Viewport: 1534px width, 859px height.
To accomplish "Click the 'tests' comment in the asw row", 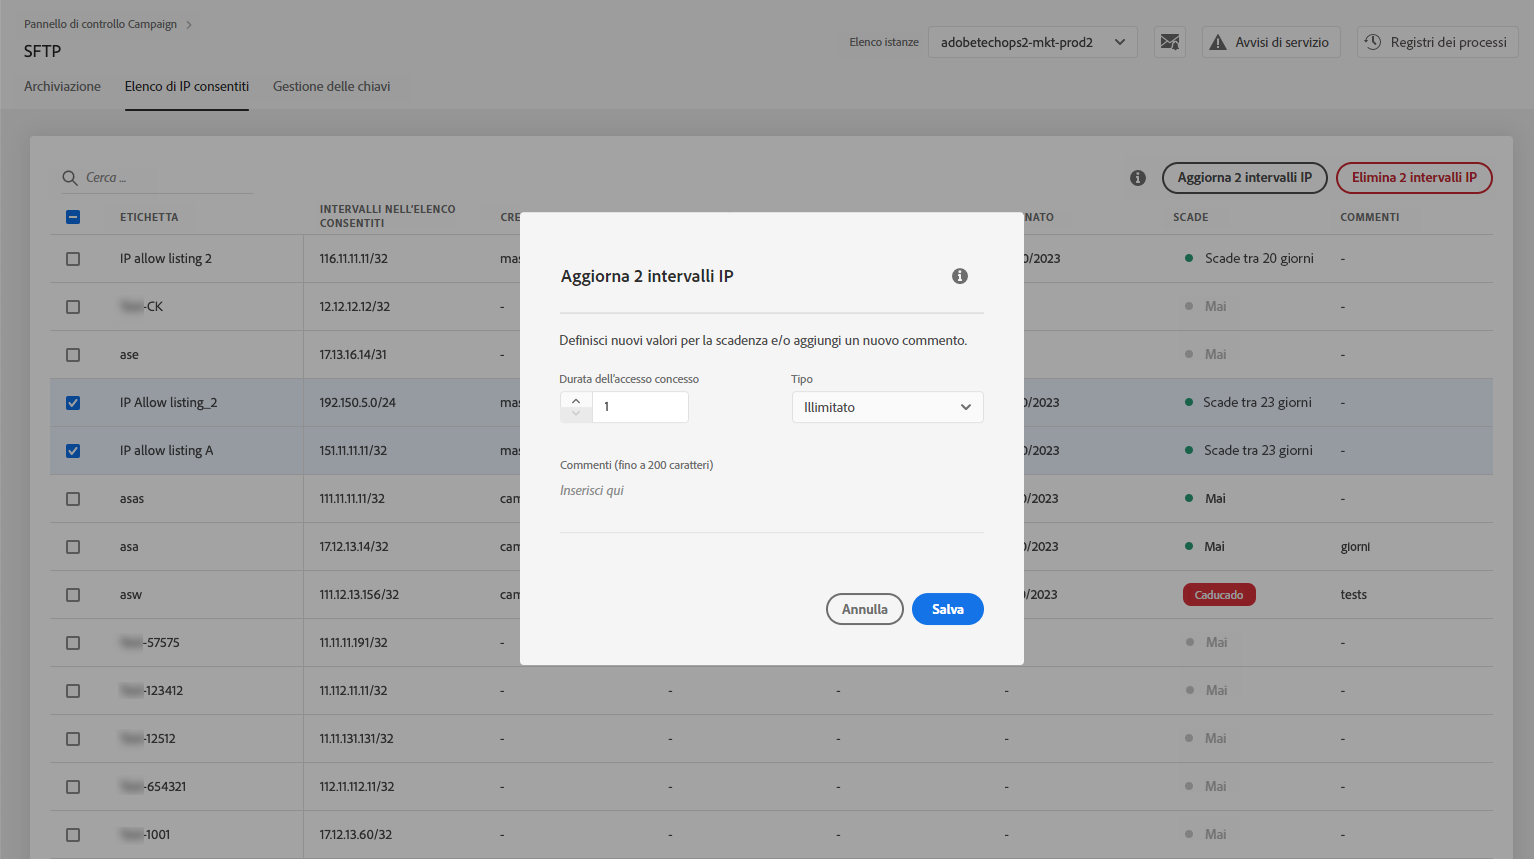I will (1354, 595).
